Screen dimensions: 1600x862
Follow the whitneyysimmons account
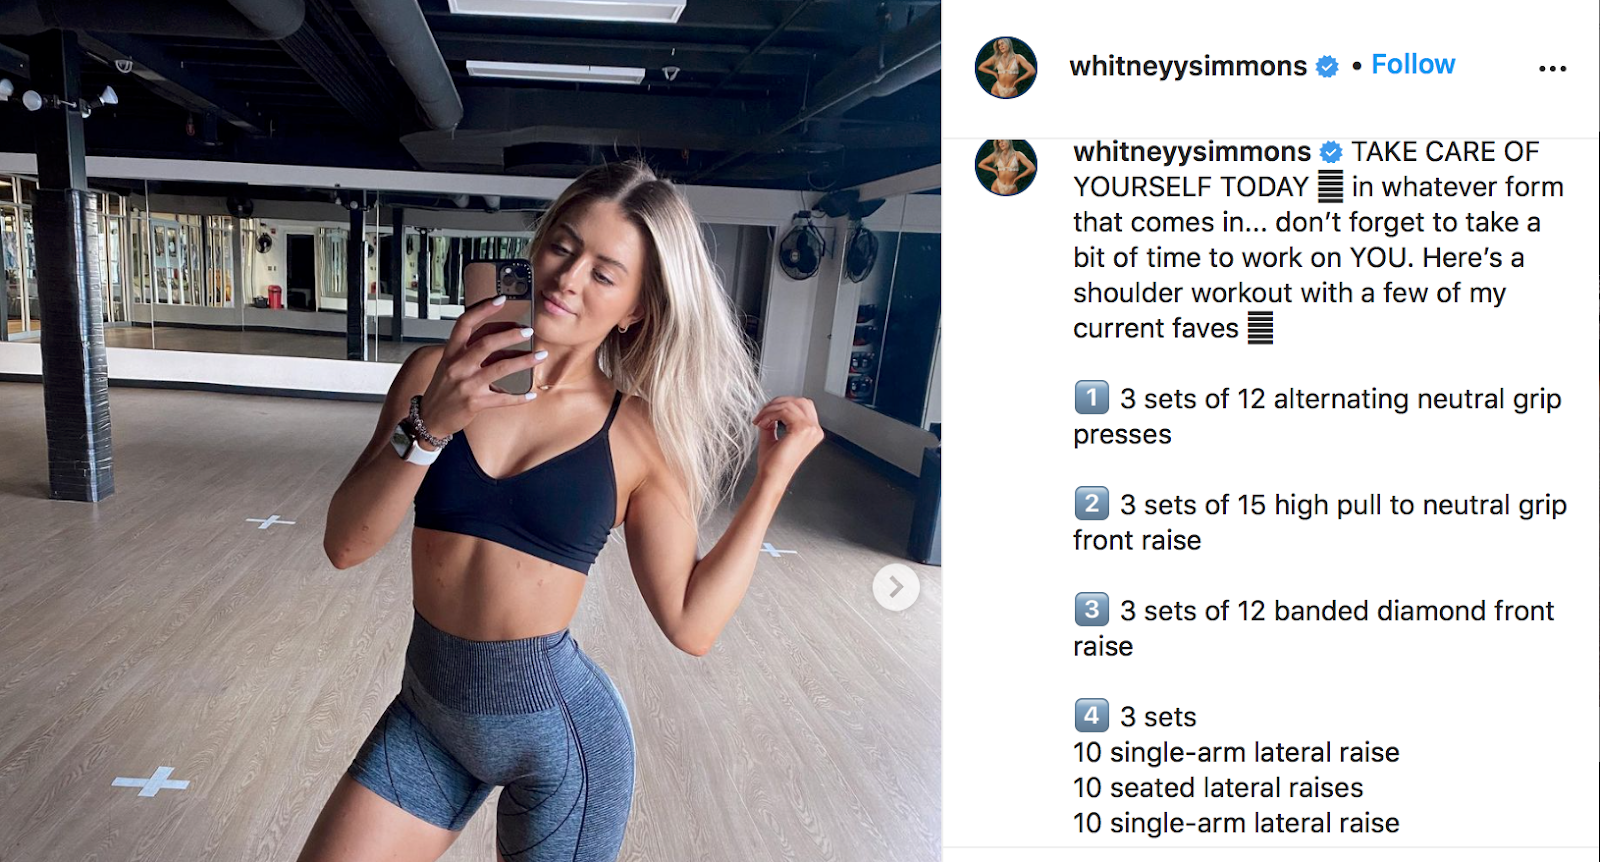click(1413, 65)
